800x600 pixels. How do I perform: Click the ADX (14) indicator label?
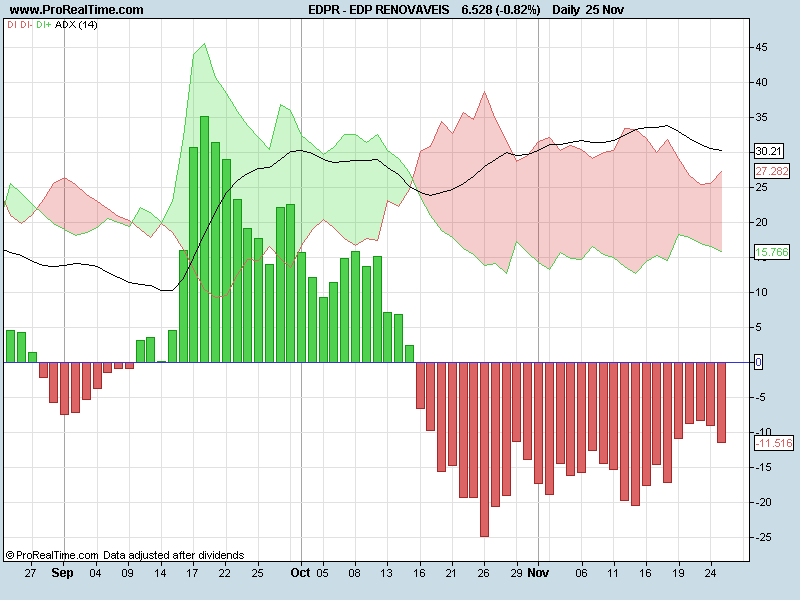coord(76,24)
